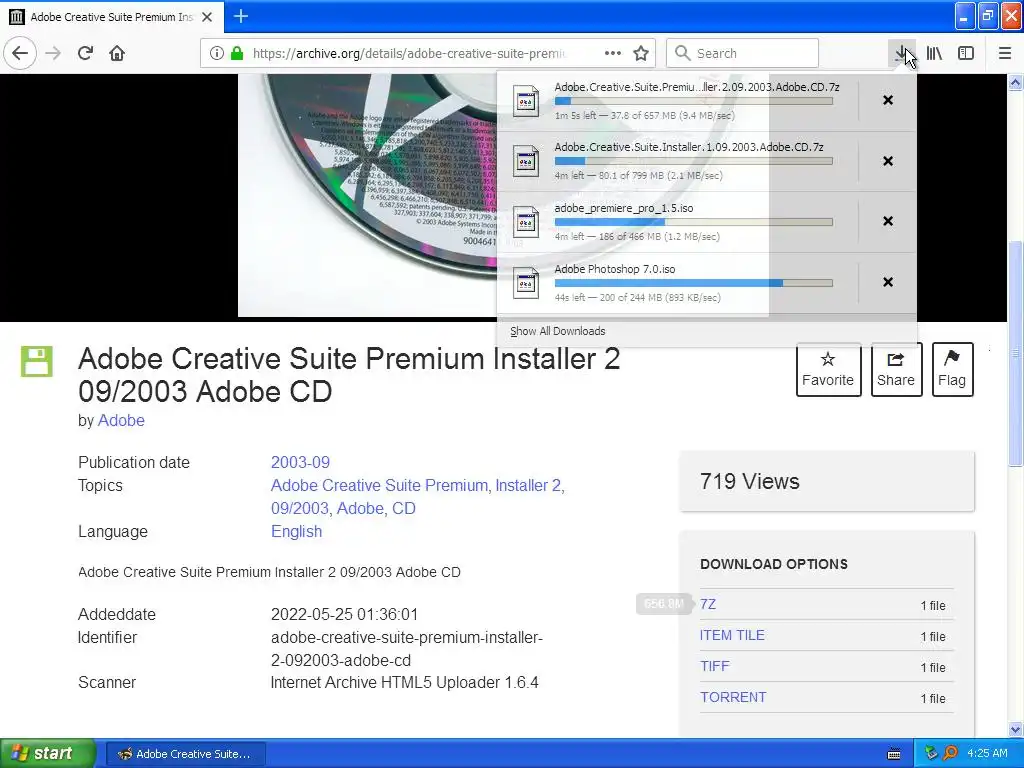The width and height of the screenshot is (1024, 768).
Task: Cancel the Installer 1 7z download
Action: click(x=888, y=161)
